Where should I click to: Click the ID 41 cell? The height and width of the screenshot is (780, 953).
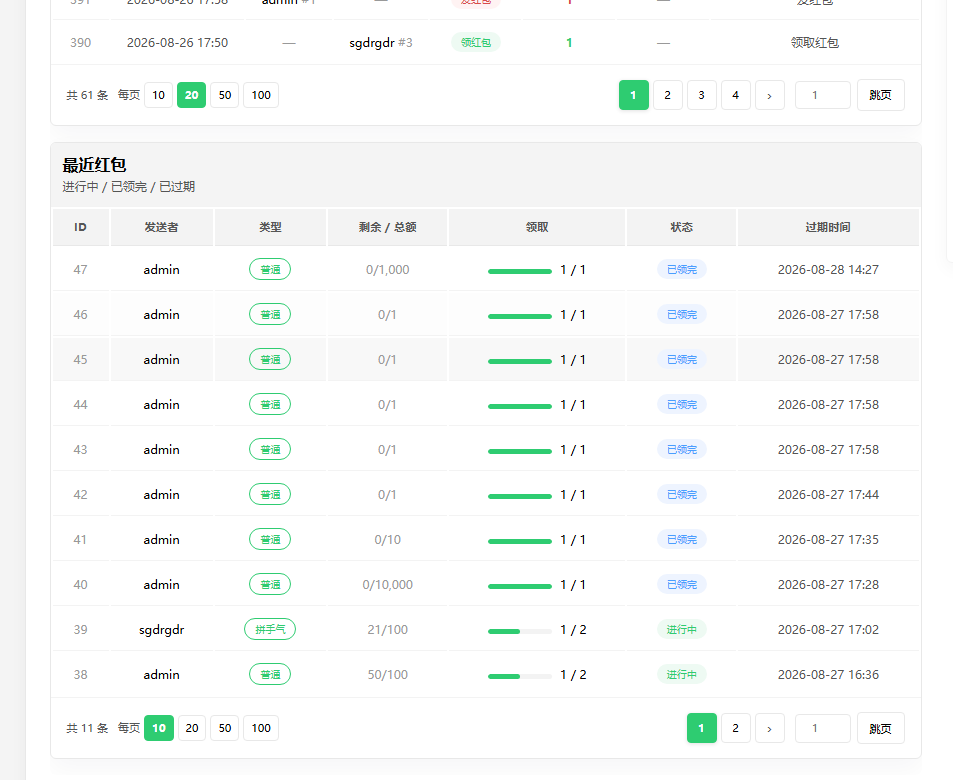(x=80, y=539)
